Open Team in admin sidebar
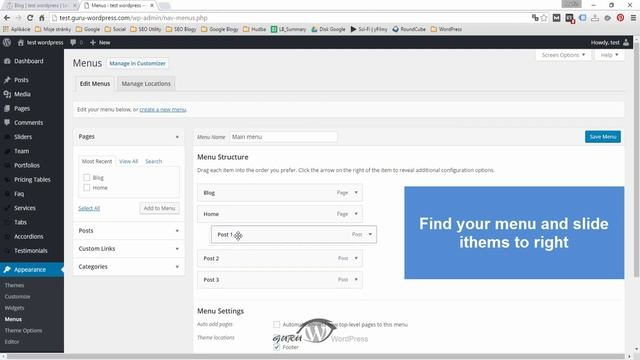This screenshot has height=360, width=640. click(21, 151)
